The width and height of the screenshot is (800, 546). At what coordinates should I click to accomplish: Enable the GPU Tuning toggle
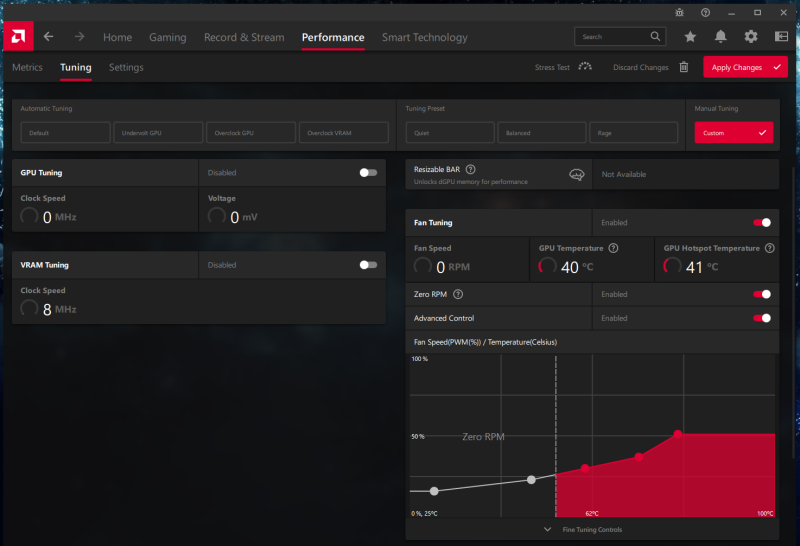pyautogui.click(x=369, y=173)
